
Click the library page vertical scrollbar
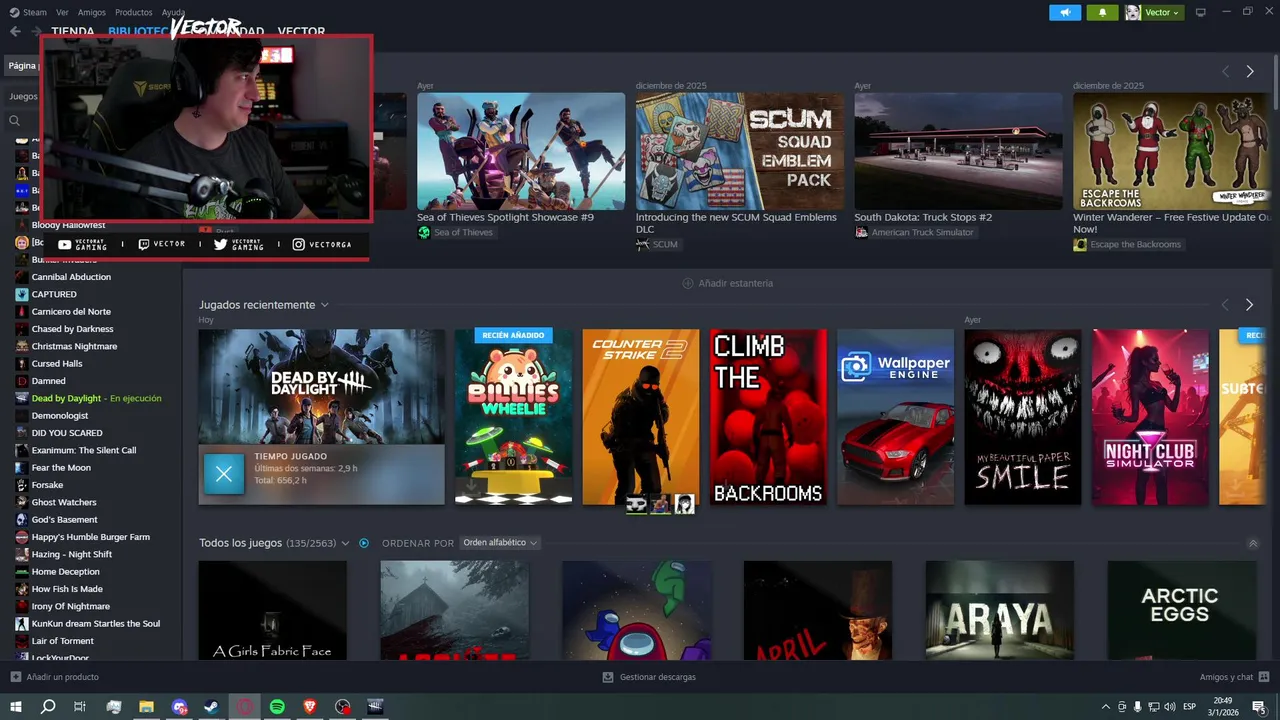point(1274,80)
